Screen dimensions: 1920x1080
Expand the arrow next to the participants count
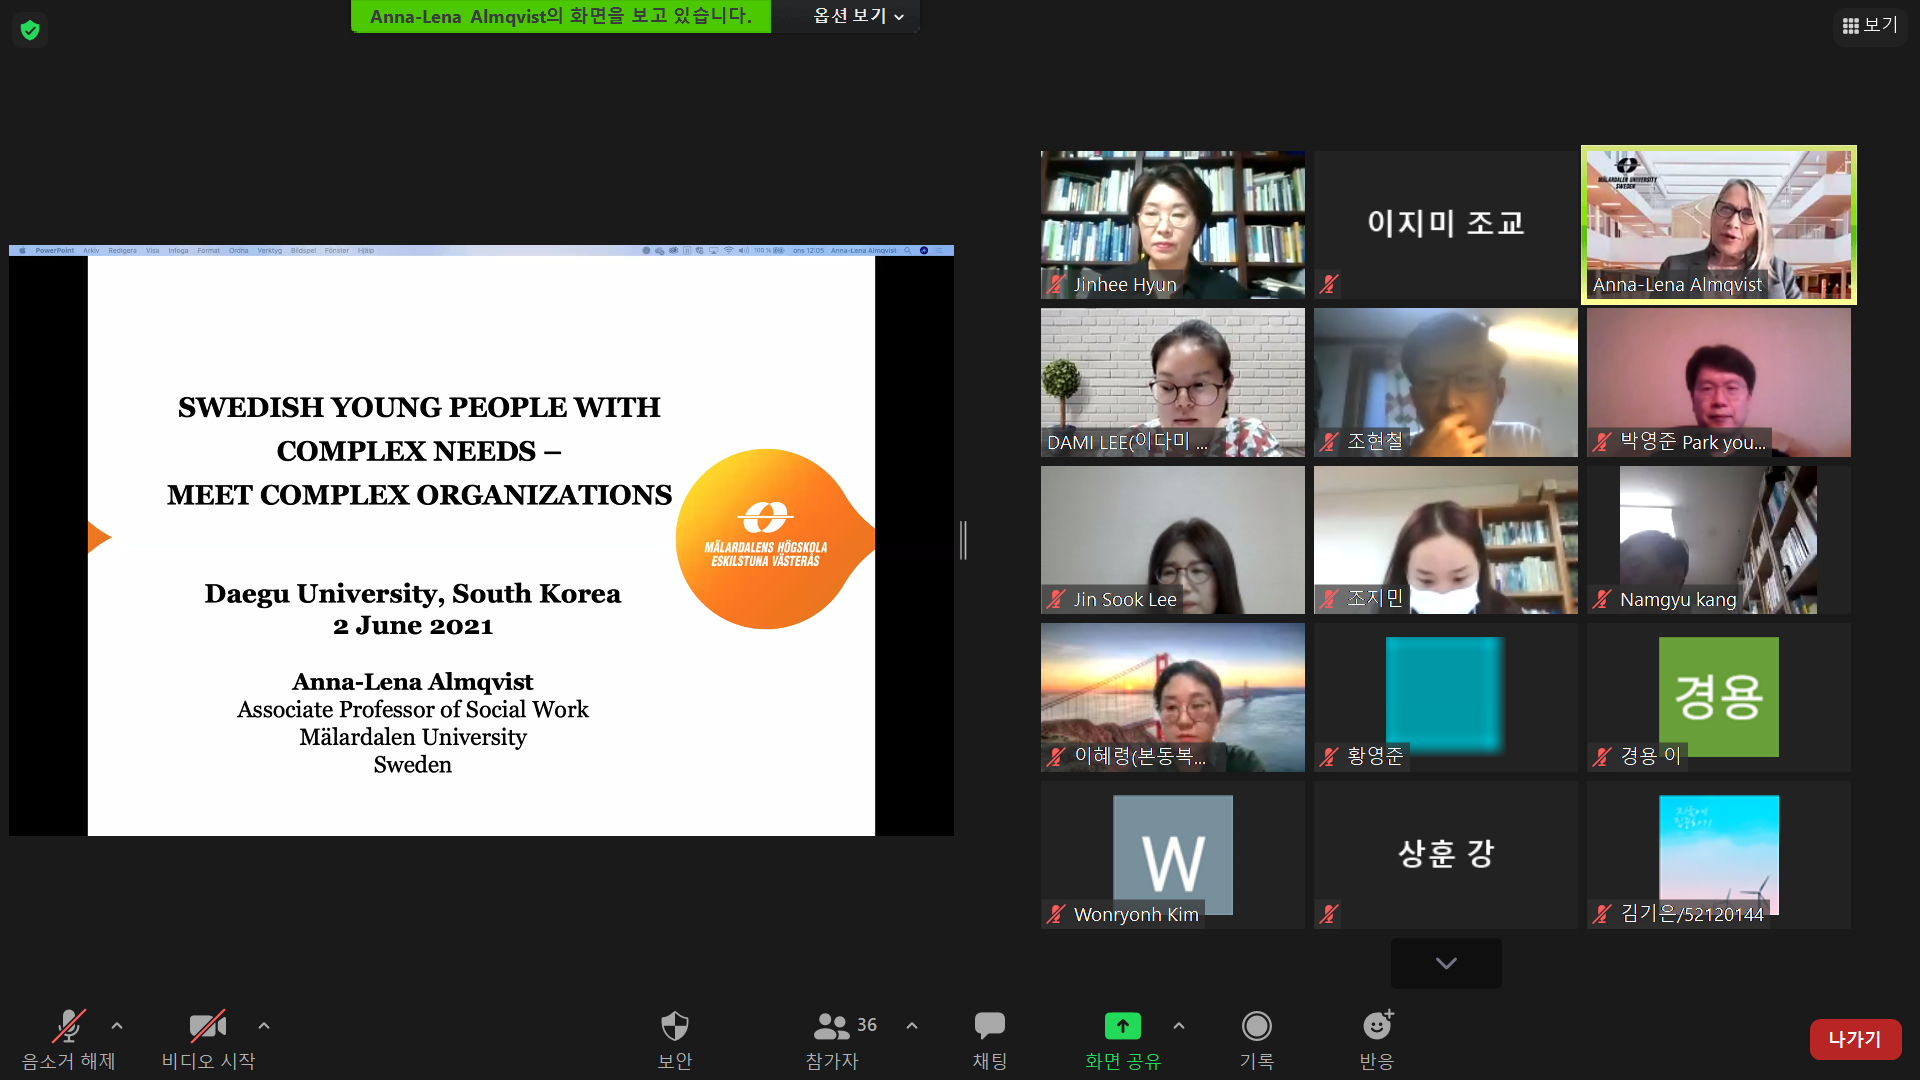[x=912, y=1026]
